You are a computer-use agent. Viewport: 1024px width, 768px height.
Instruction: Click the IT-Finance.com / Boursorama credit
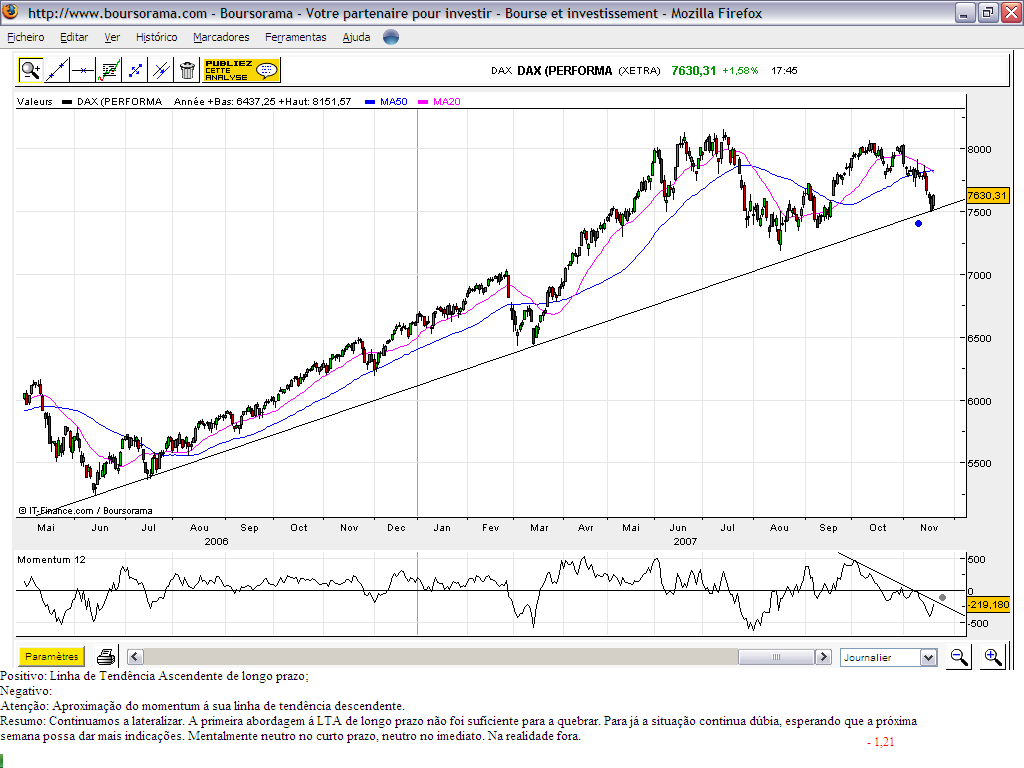85,511
